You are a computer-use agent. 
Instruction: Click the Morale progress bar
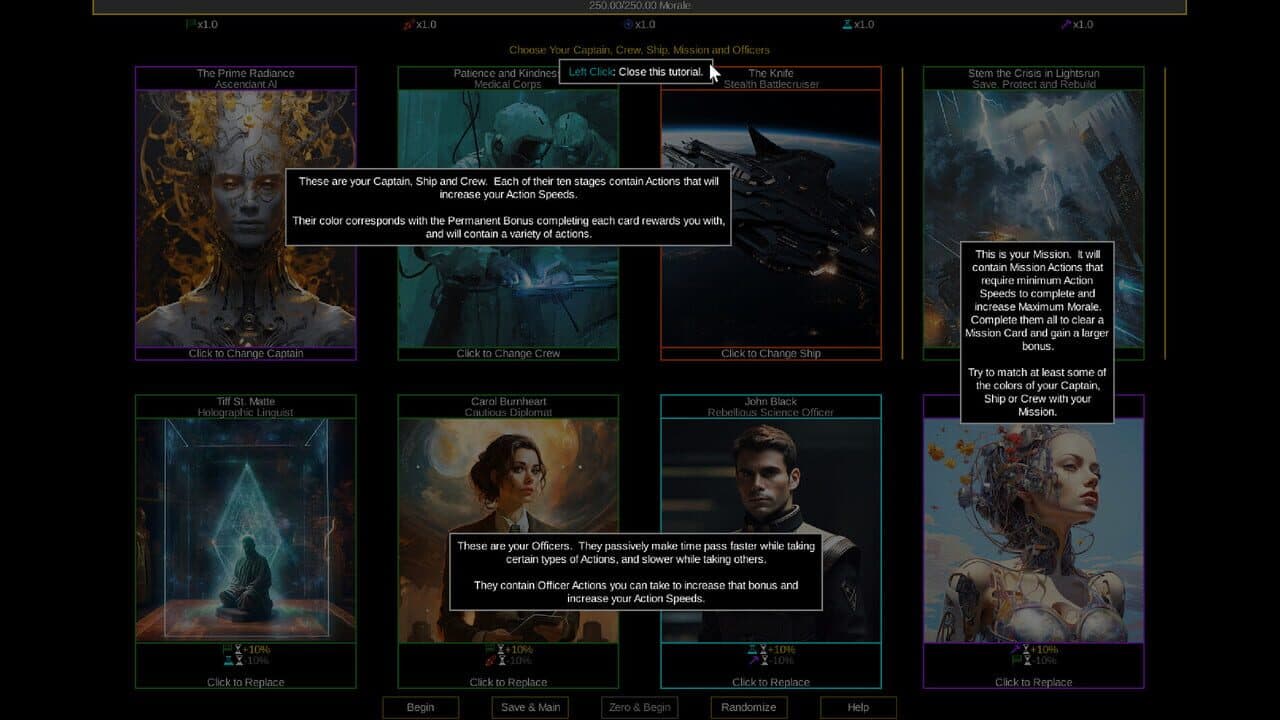(640, 6)
